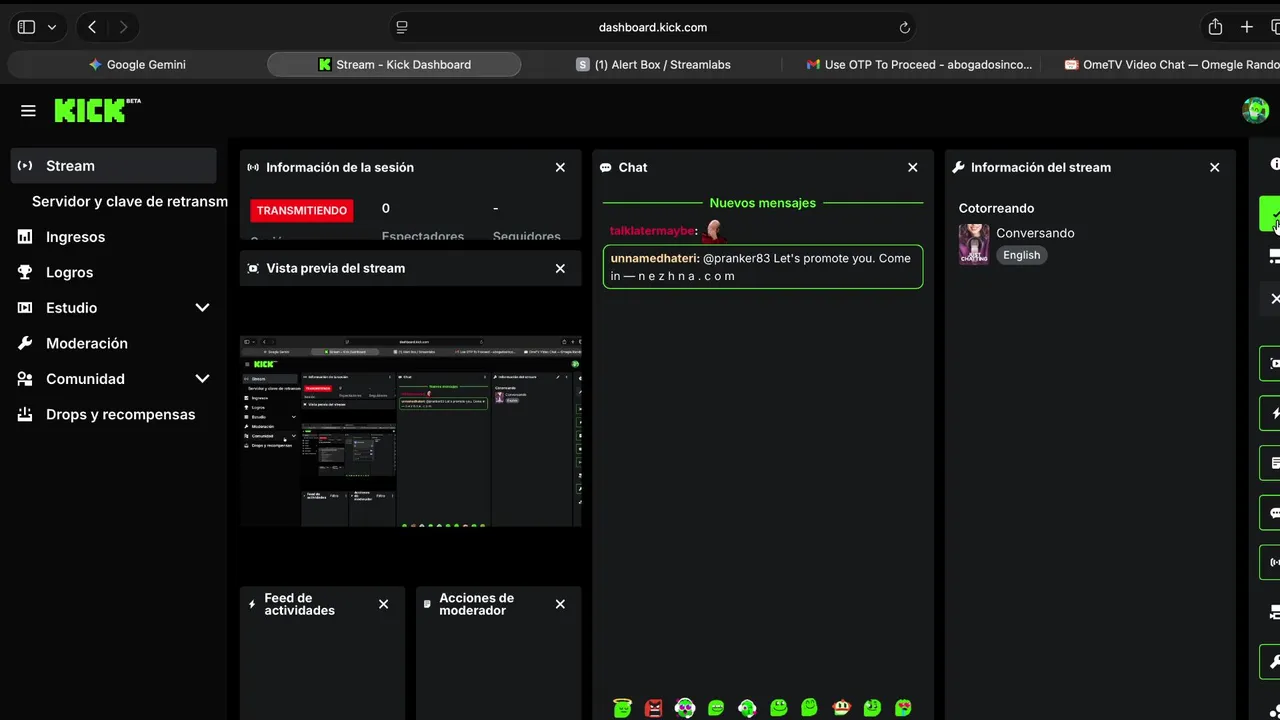Click the Logros trophy icon in sidebar

point(25,272)
